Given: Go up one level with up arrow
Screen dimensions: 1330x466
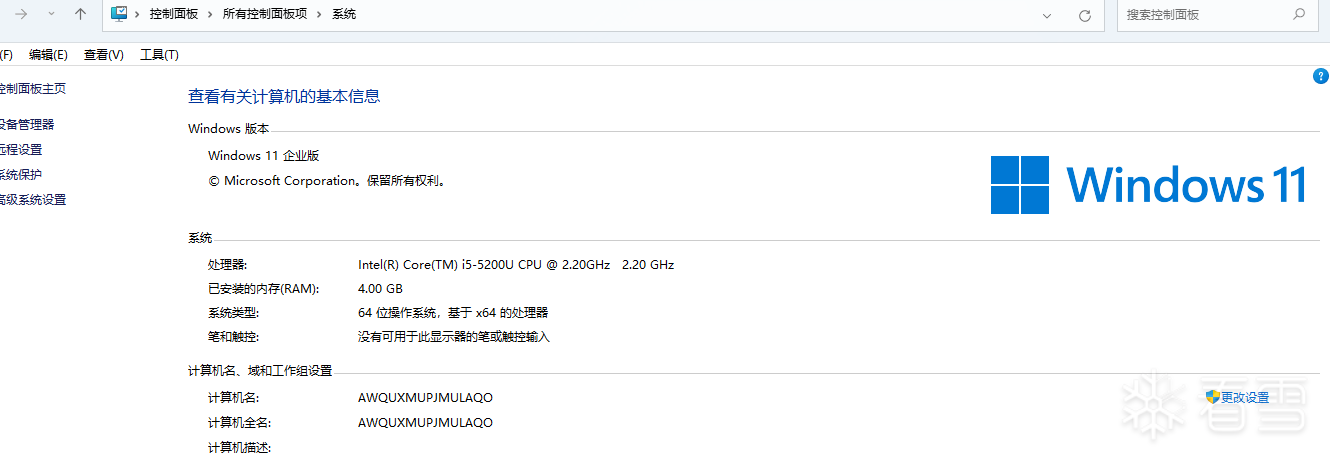Looking at the screenshot, I should click(81, 14).
